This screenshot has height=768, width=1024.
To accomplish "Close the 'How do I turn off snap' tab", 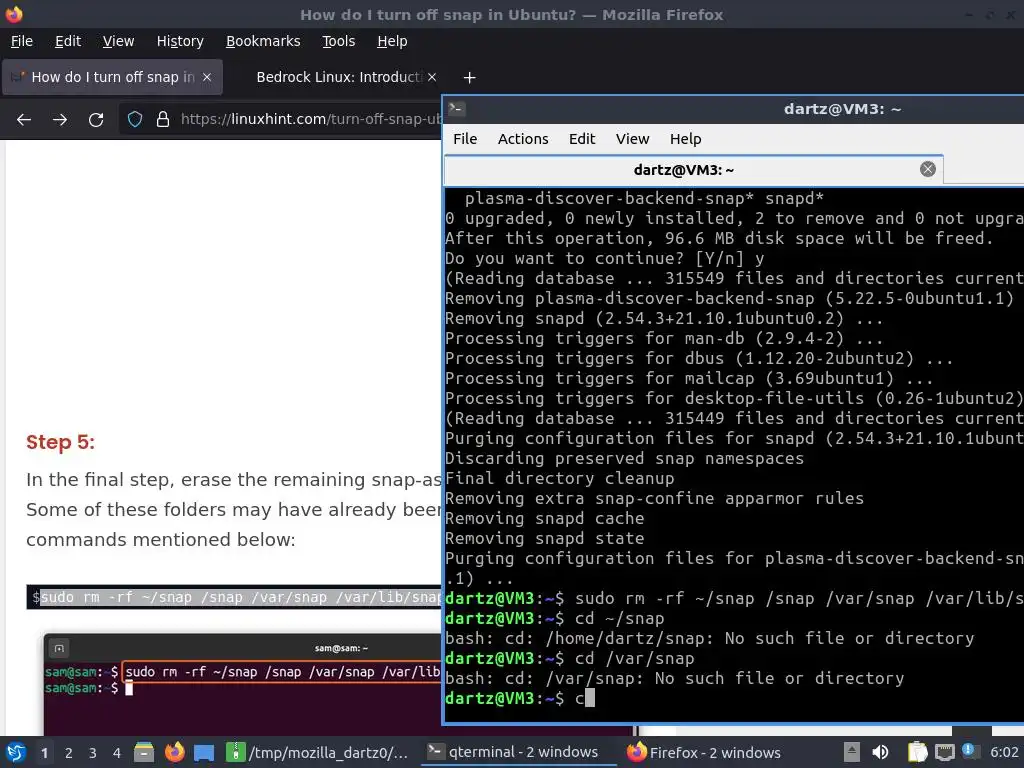I will pos(207,77).
